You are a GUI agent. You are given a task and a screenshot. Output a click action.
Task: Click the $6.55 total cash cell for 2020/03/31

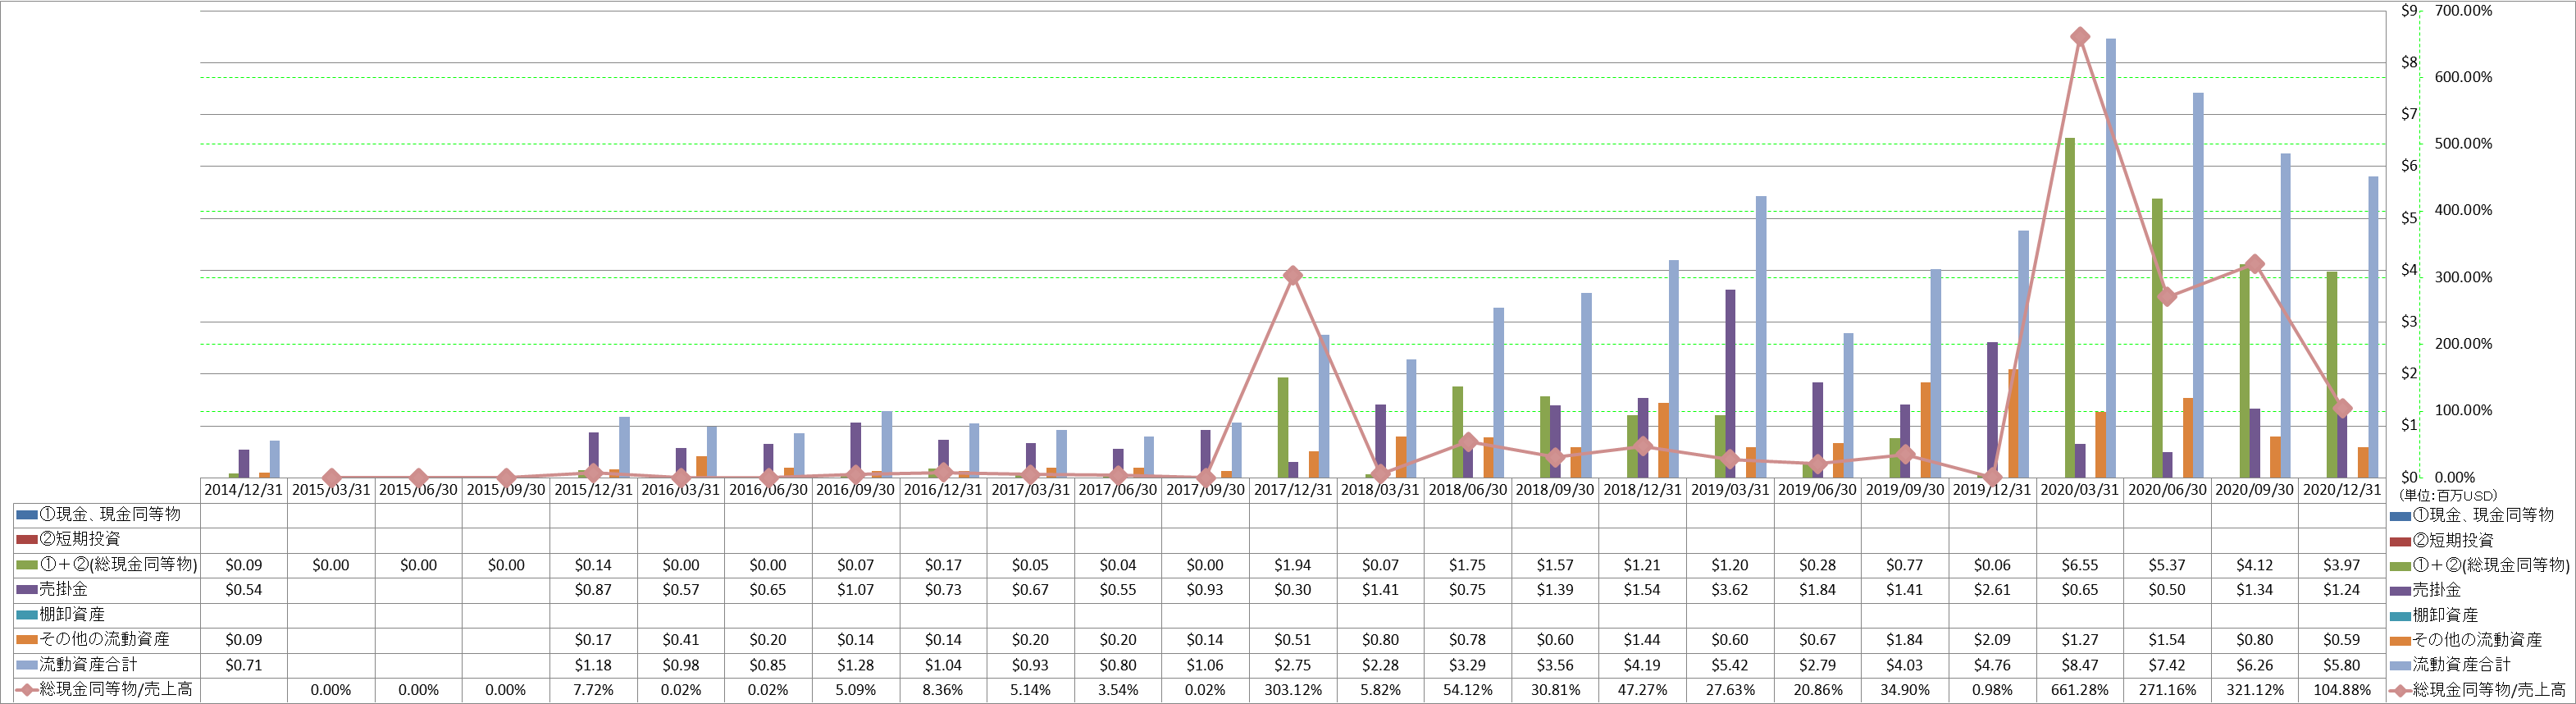coord(2080,565)
